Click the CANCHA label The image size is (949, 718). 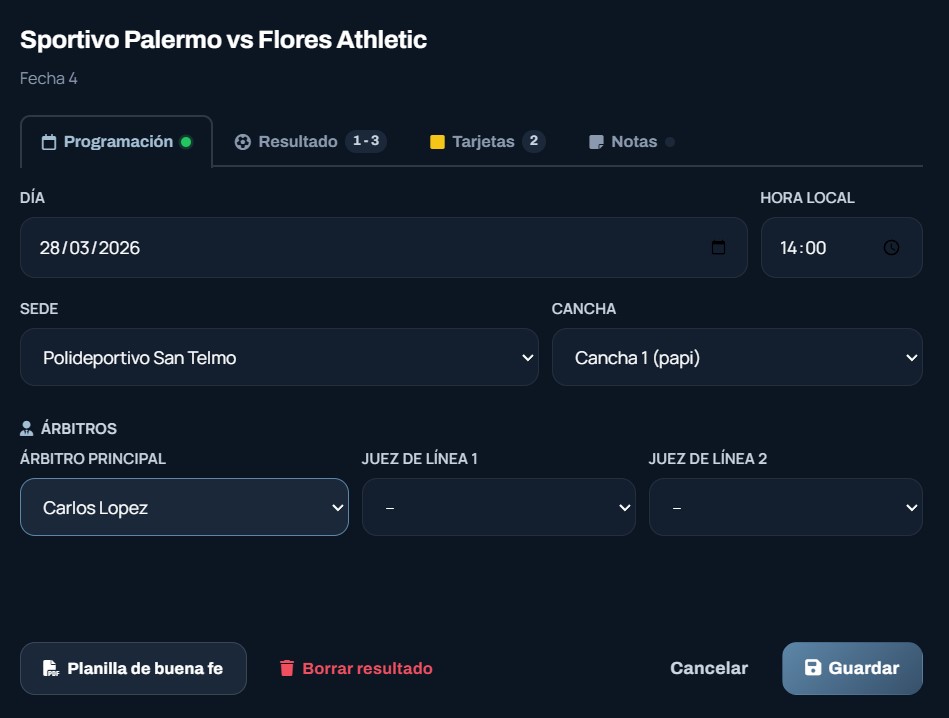coord(583,309)
